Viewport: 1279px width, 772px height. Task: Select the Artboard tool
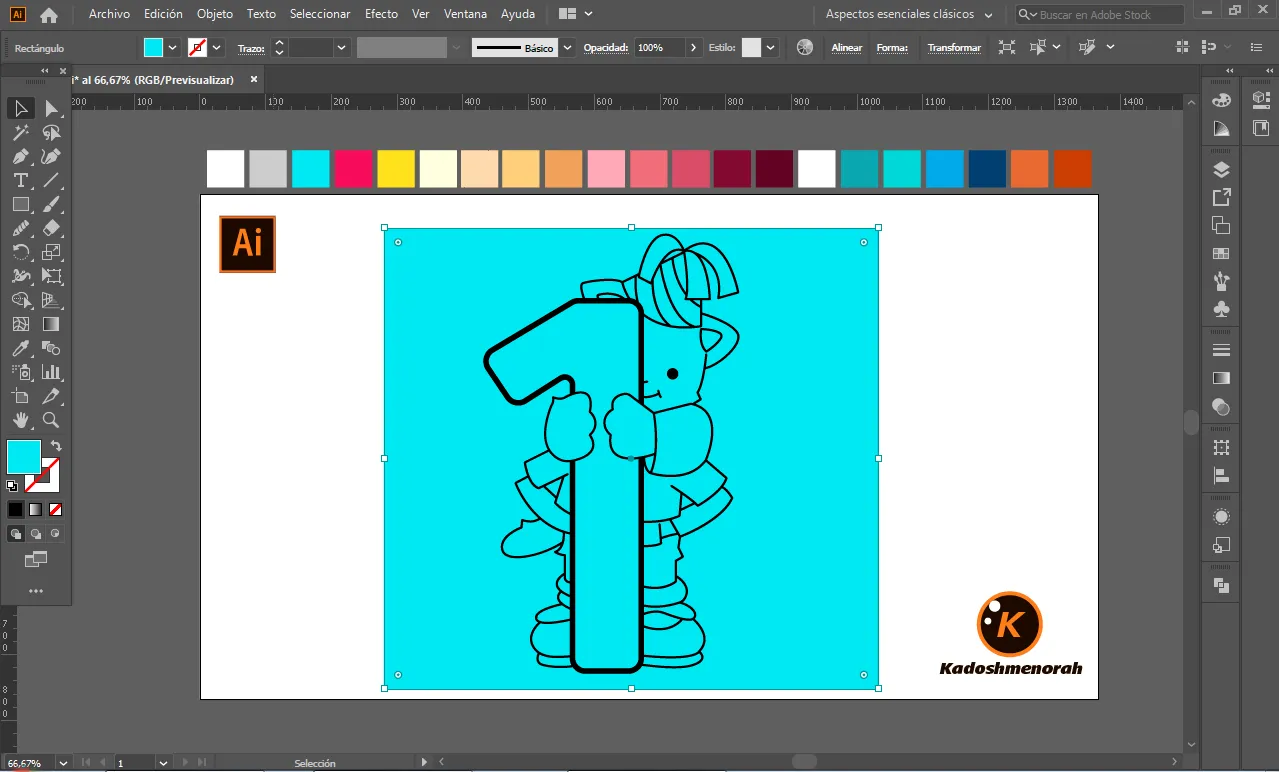[20, 396]
